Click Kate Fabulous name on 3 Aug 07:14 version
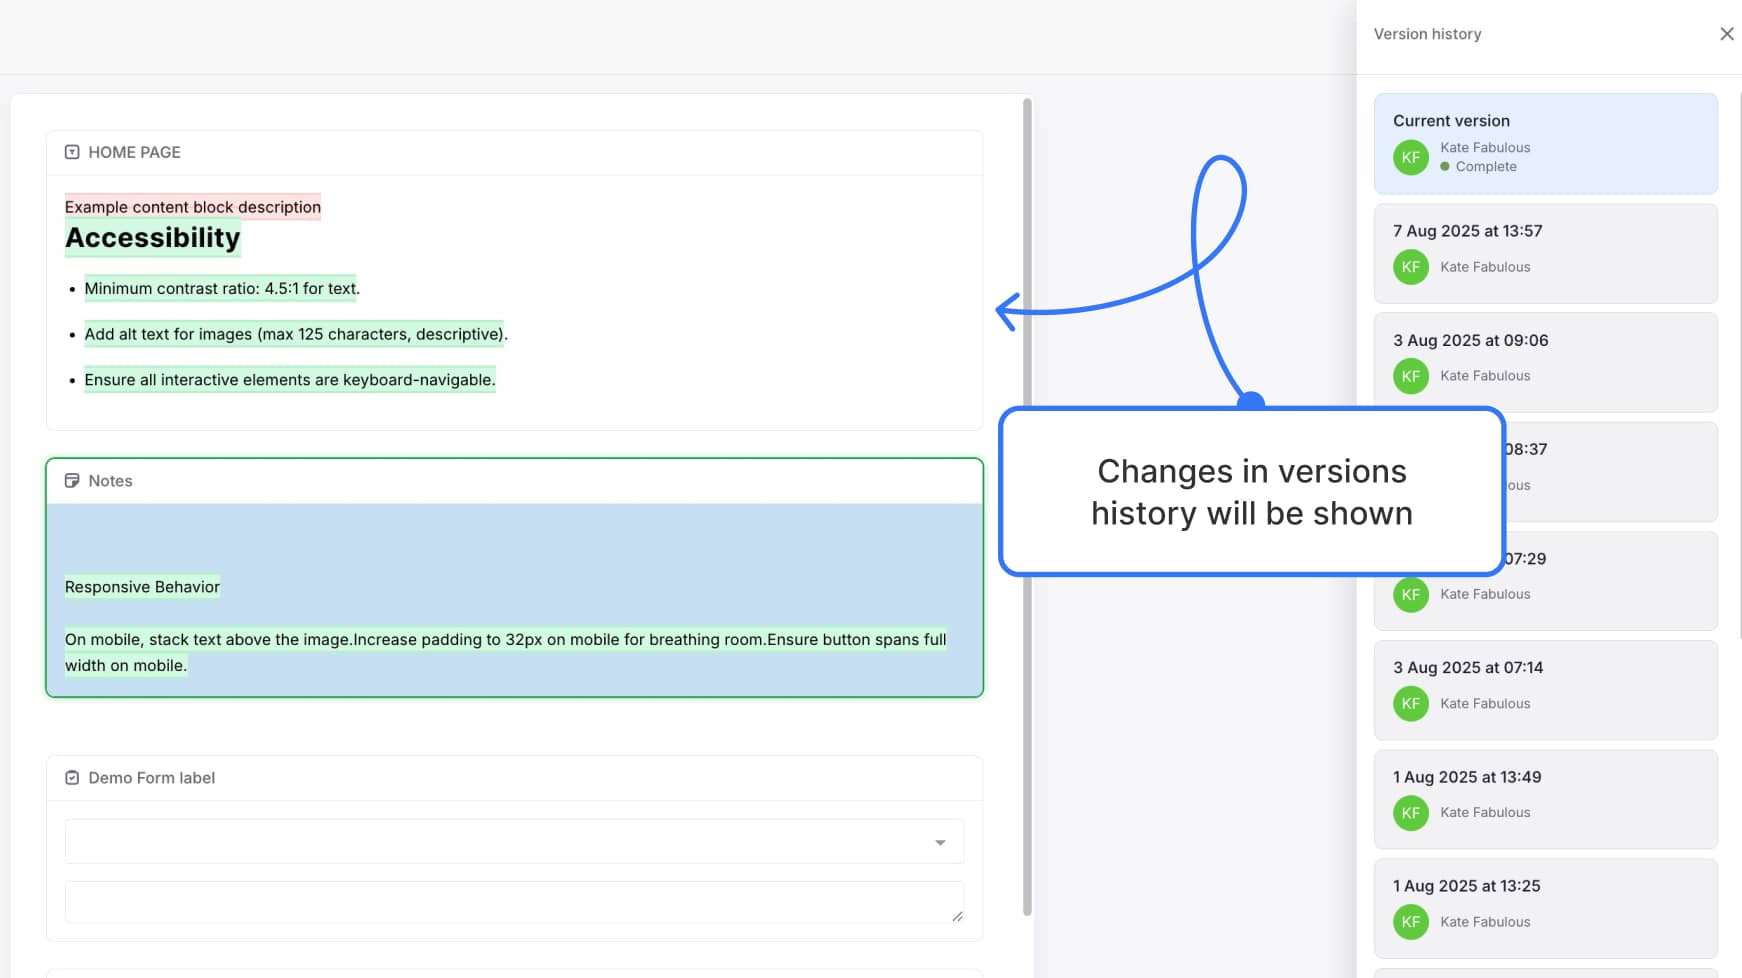The image size is (1742, 978). click(x=1485, y=704)
